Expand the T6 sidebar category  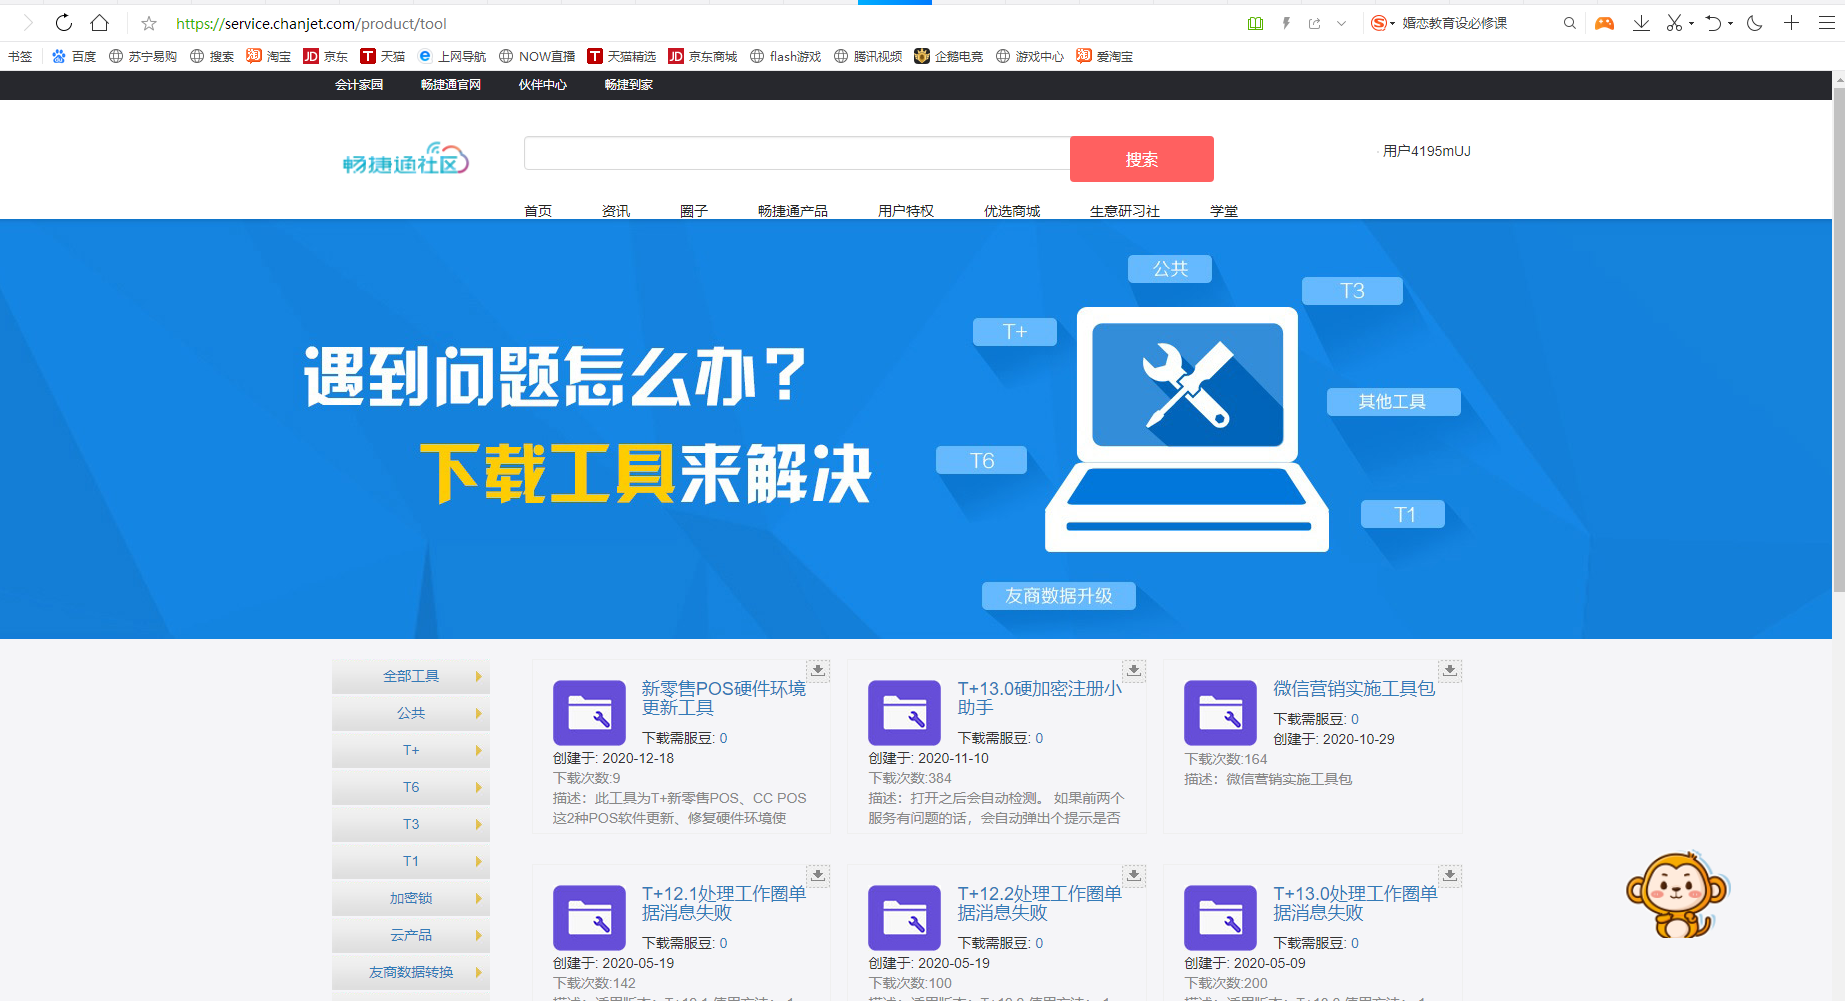[x=411, y=787]
